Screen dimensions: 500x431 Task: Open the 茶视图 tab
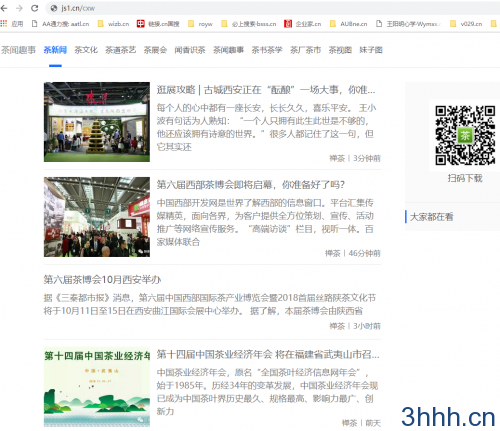point(340,50)
